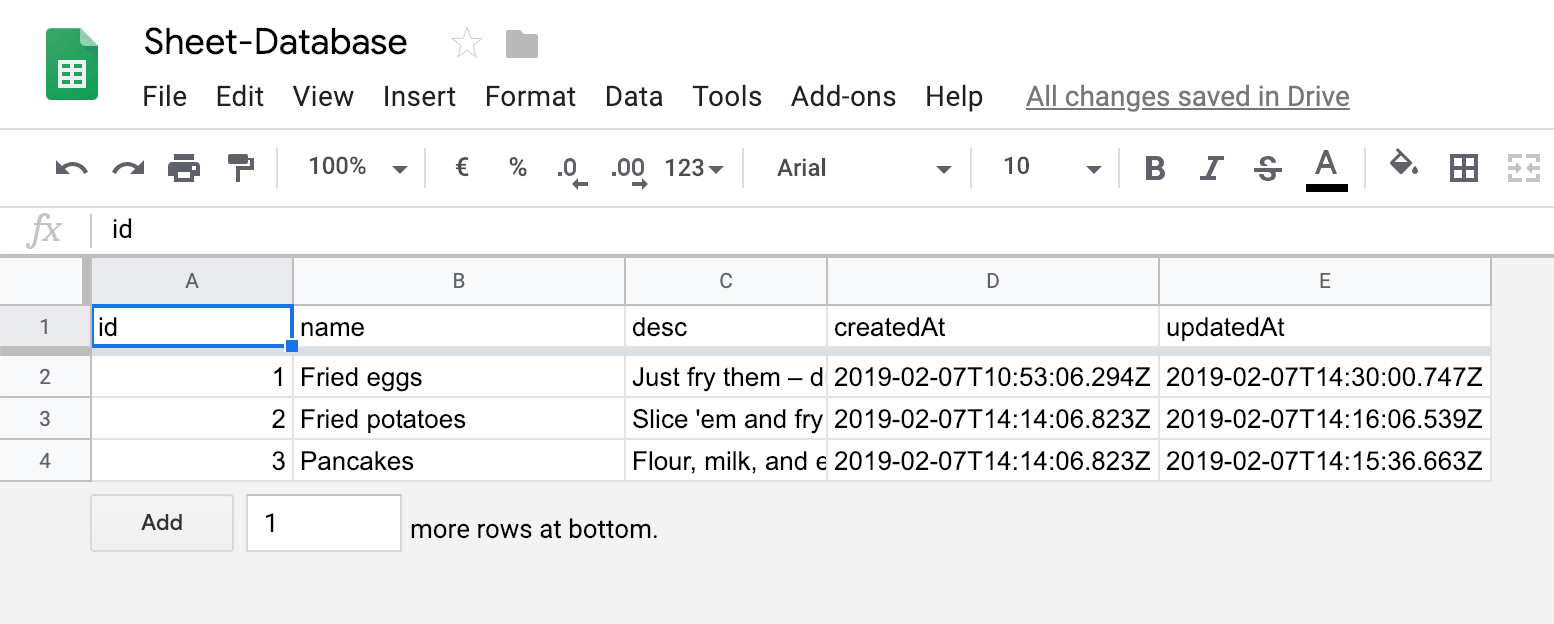Open the Add-ons menu
This screenshot has height=624, width=1554.
[x=843, y=97]
